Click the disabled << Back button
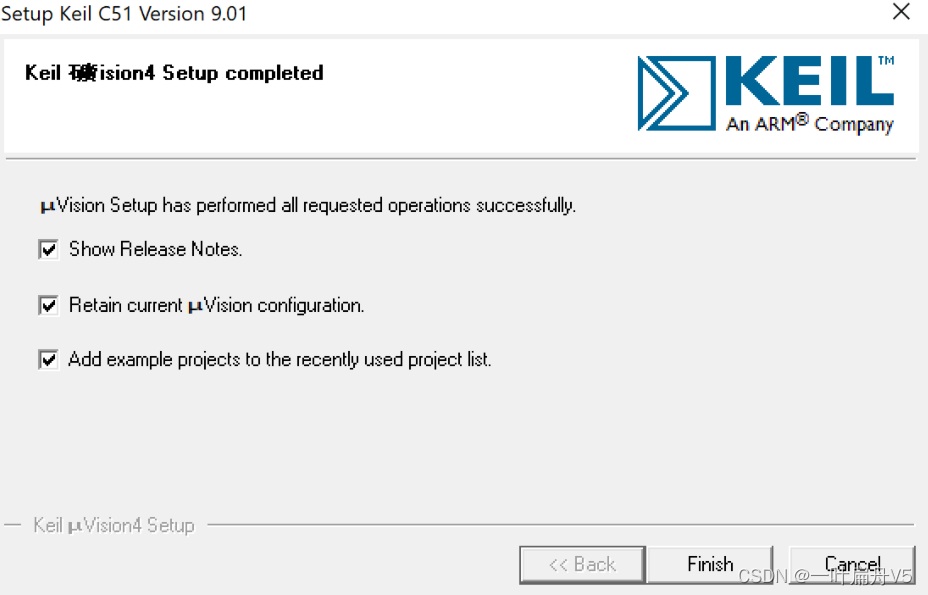The height and width of the screenshot is (595, 928). coord(582,564)
